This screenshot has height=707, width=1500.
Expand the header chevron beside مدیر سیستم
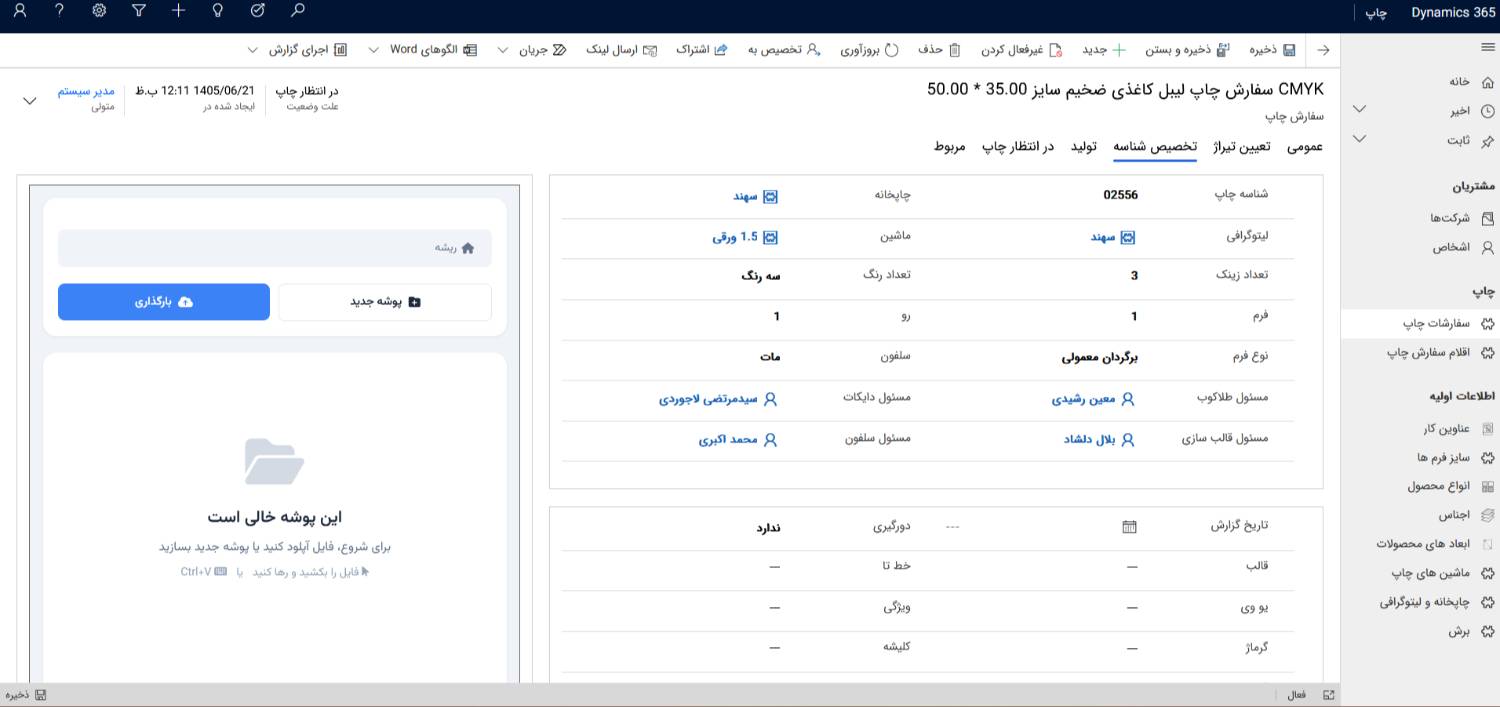click(x=29, y=99)
